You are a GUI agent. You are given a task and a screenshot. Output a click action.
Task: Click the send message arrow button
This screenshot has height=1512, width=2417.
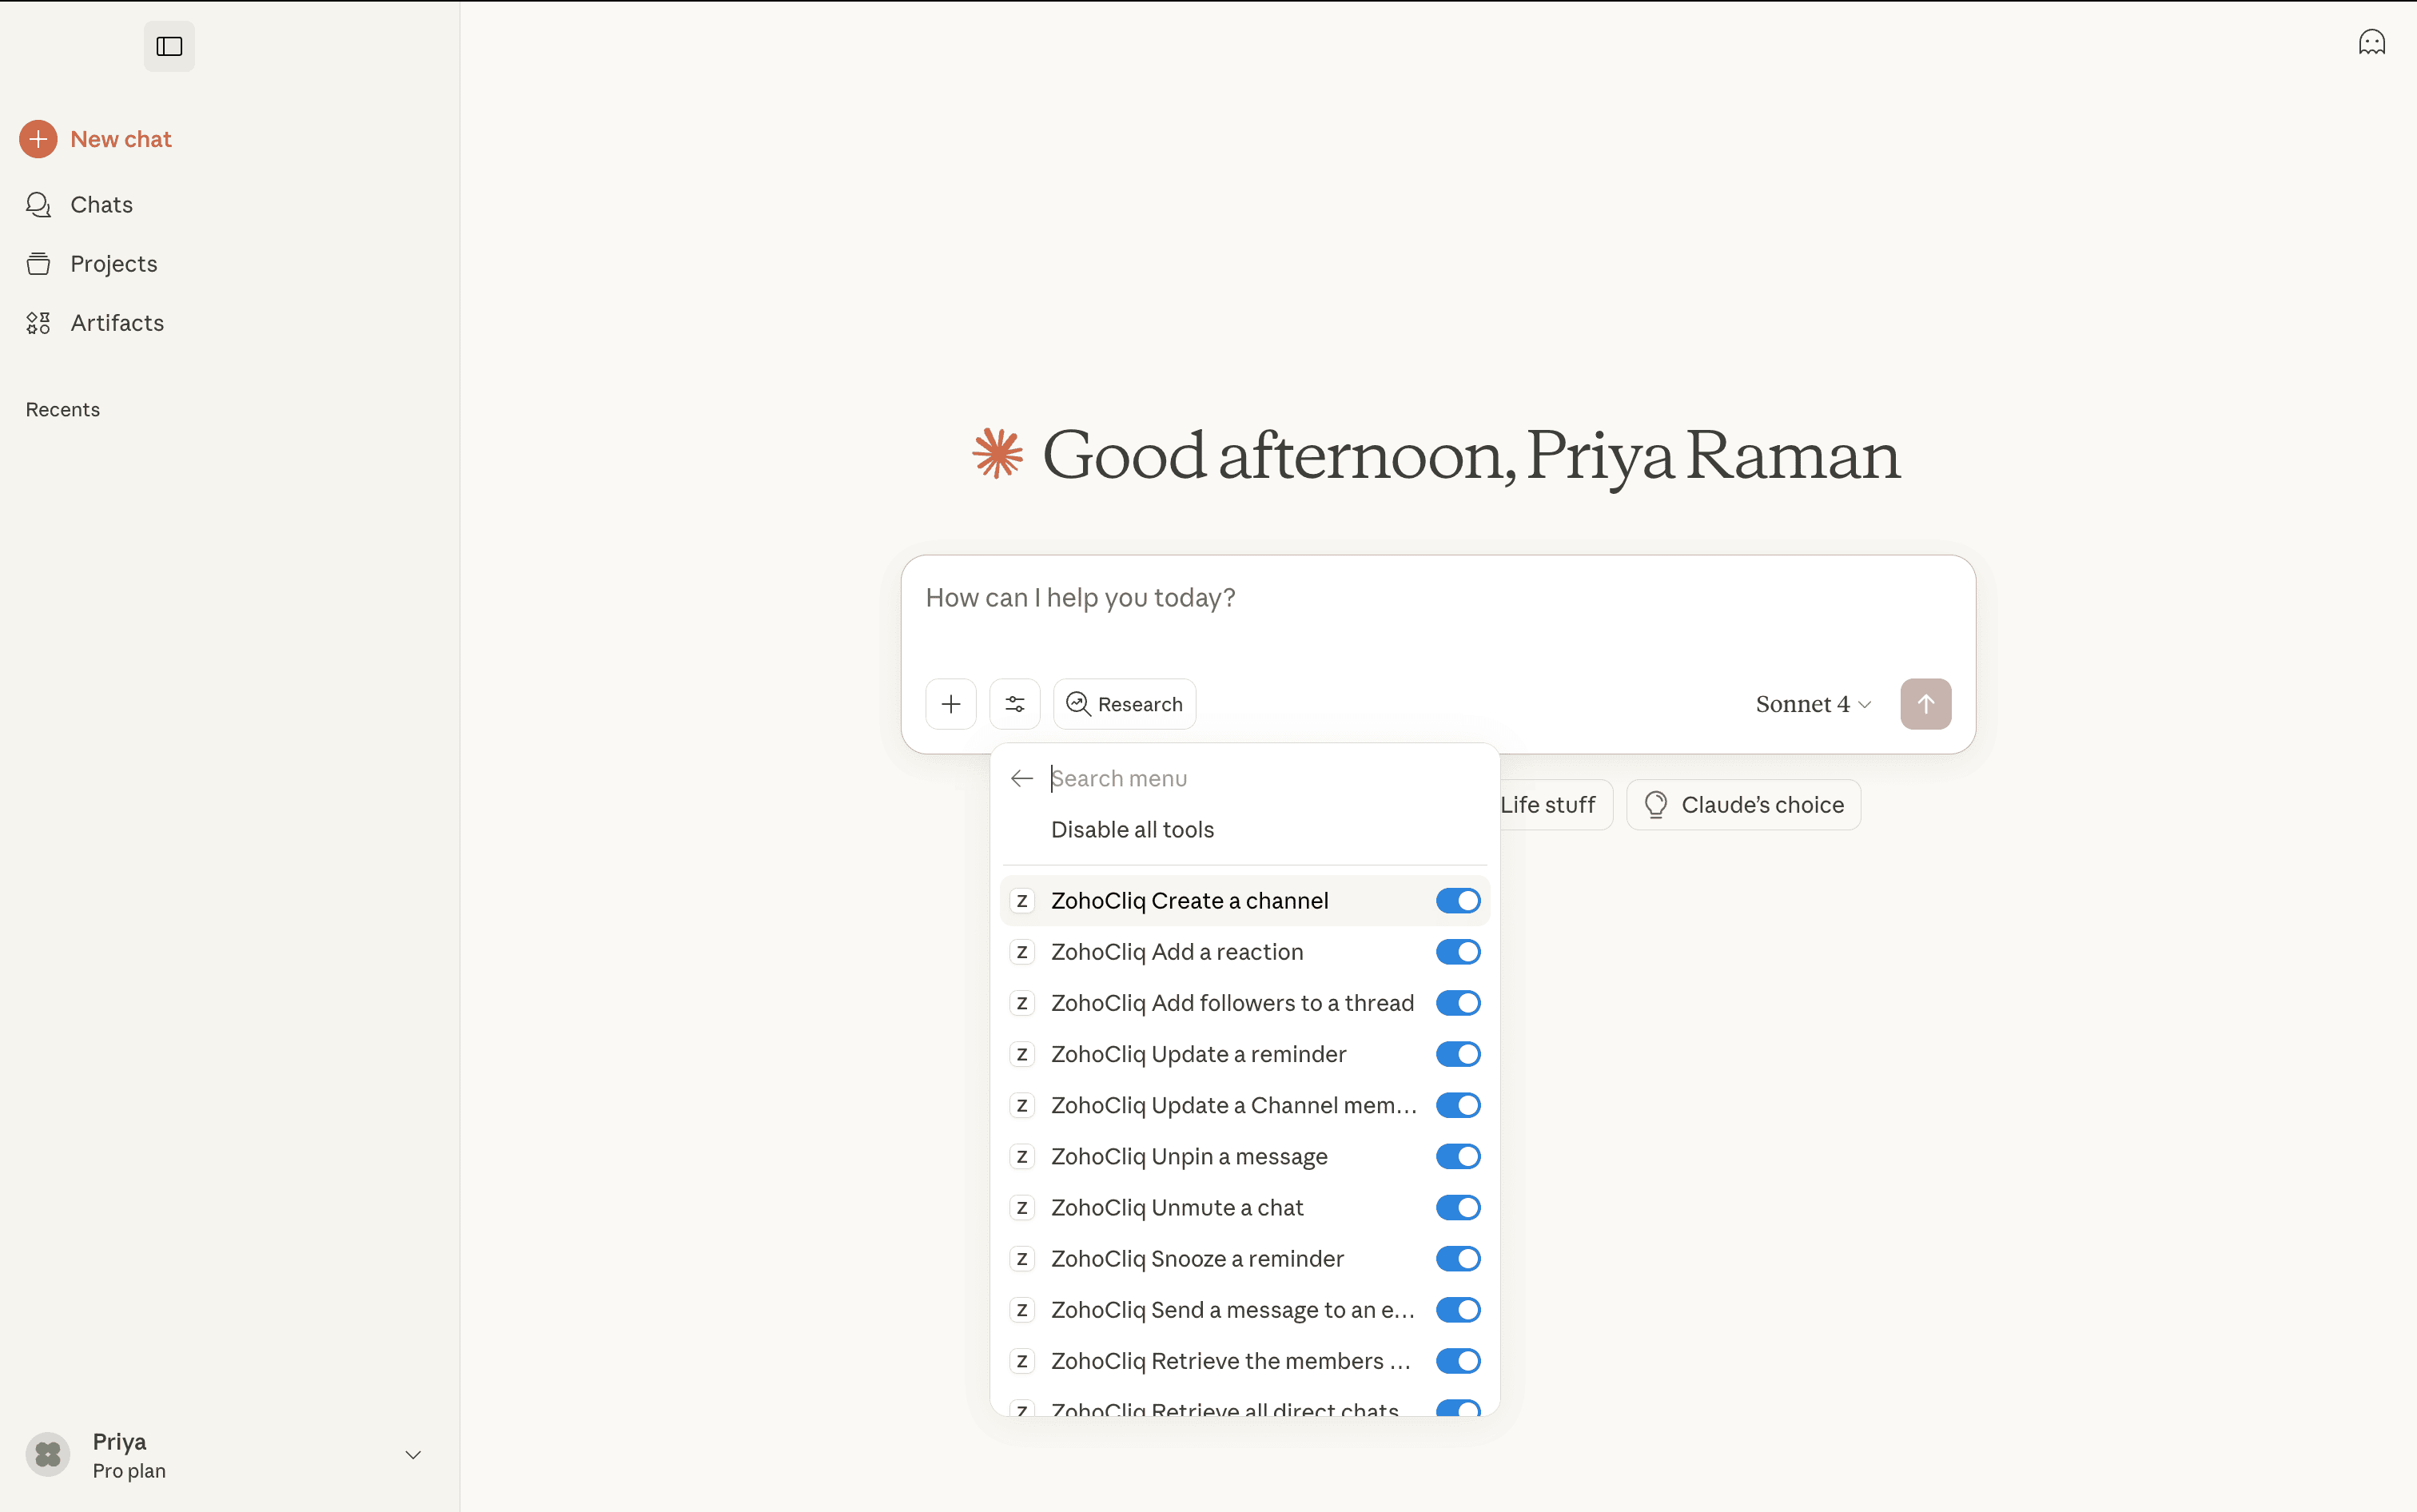[x=1925, y=703]
